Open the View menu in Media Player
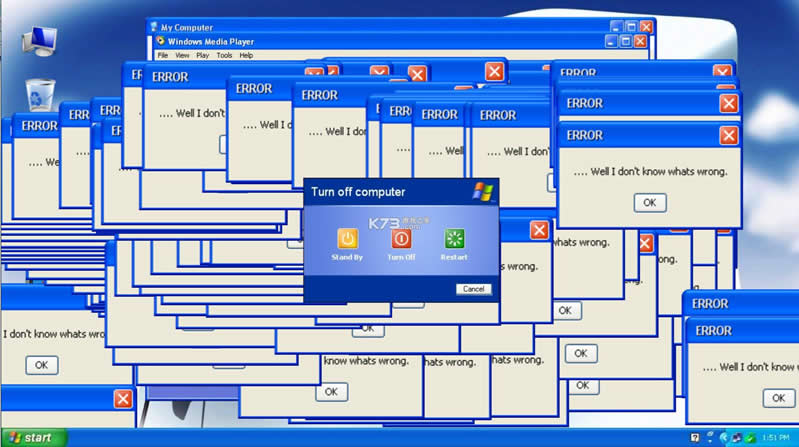Image resolution: width=799 pixels, height=447 pixels. point(182,56)
